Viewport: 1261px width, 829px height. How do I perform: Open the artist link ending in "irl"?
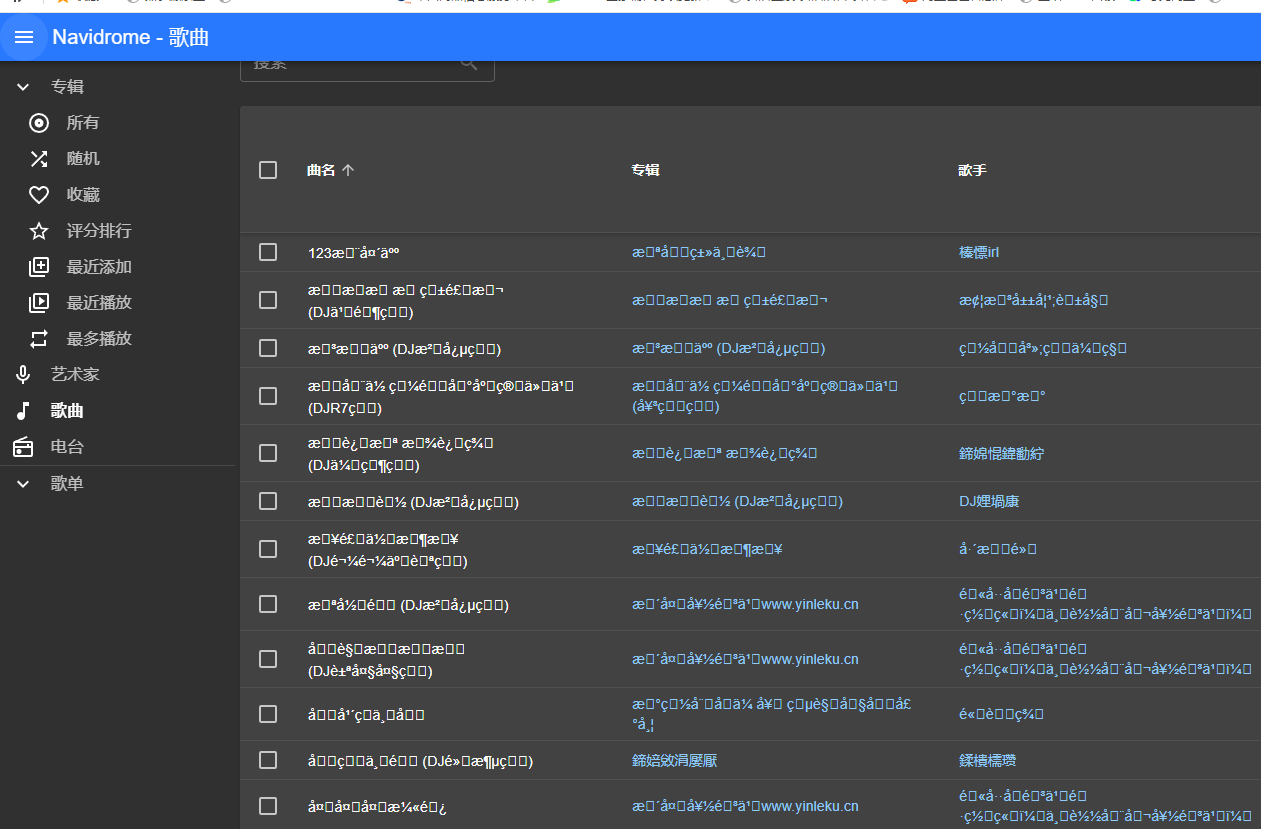click(x=979, y=252)
